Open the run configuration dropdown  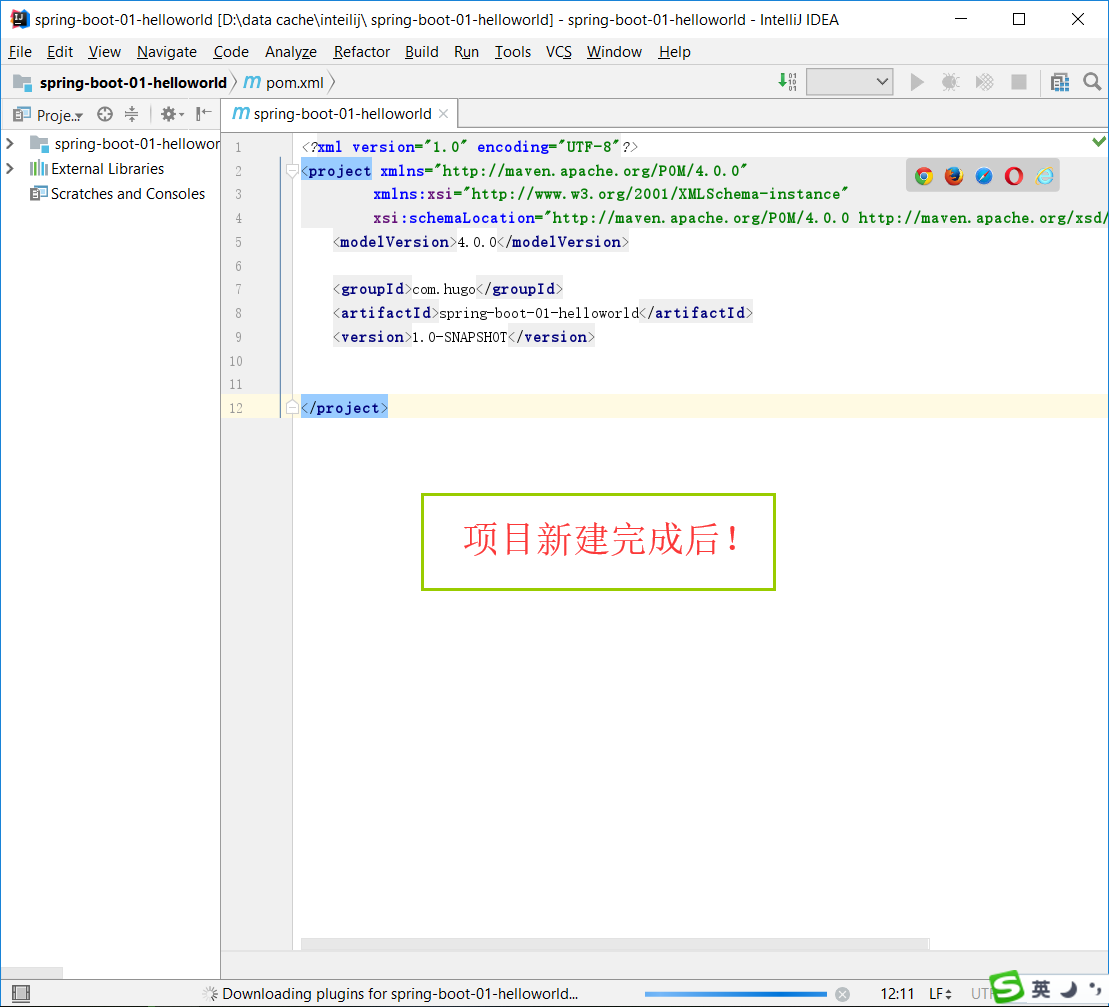pos(850,82)
